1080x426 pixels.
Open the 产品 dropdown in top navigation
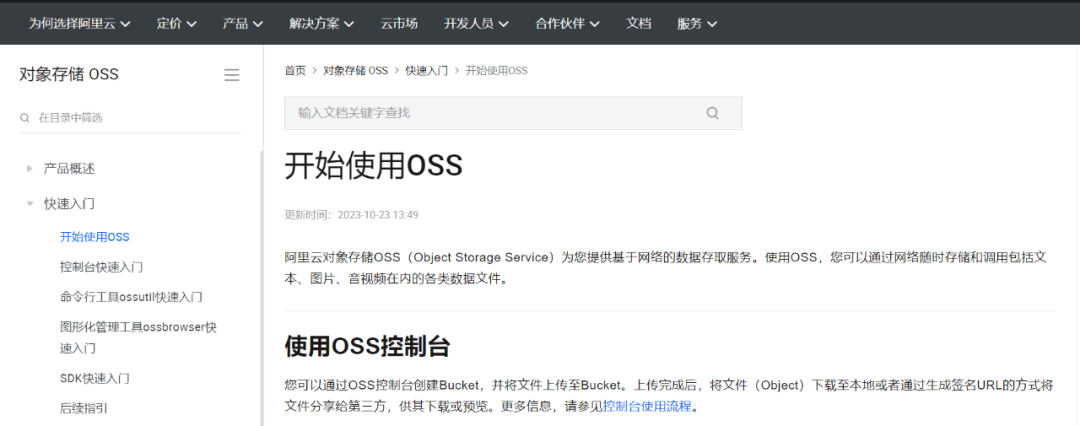pyautogui.click(x=243, y=23)
